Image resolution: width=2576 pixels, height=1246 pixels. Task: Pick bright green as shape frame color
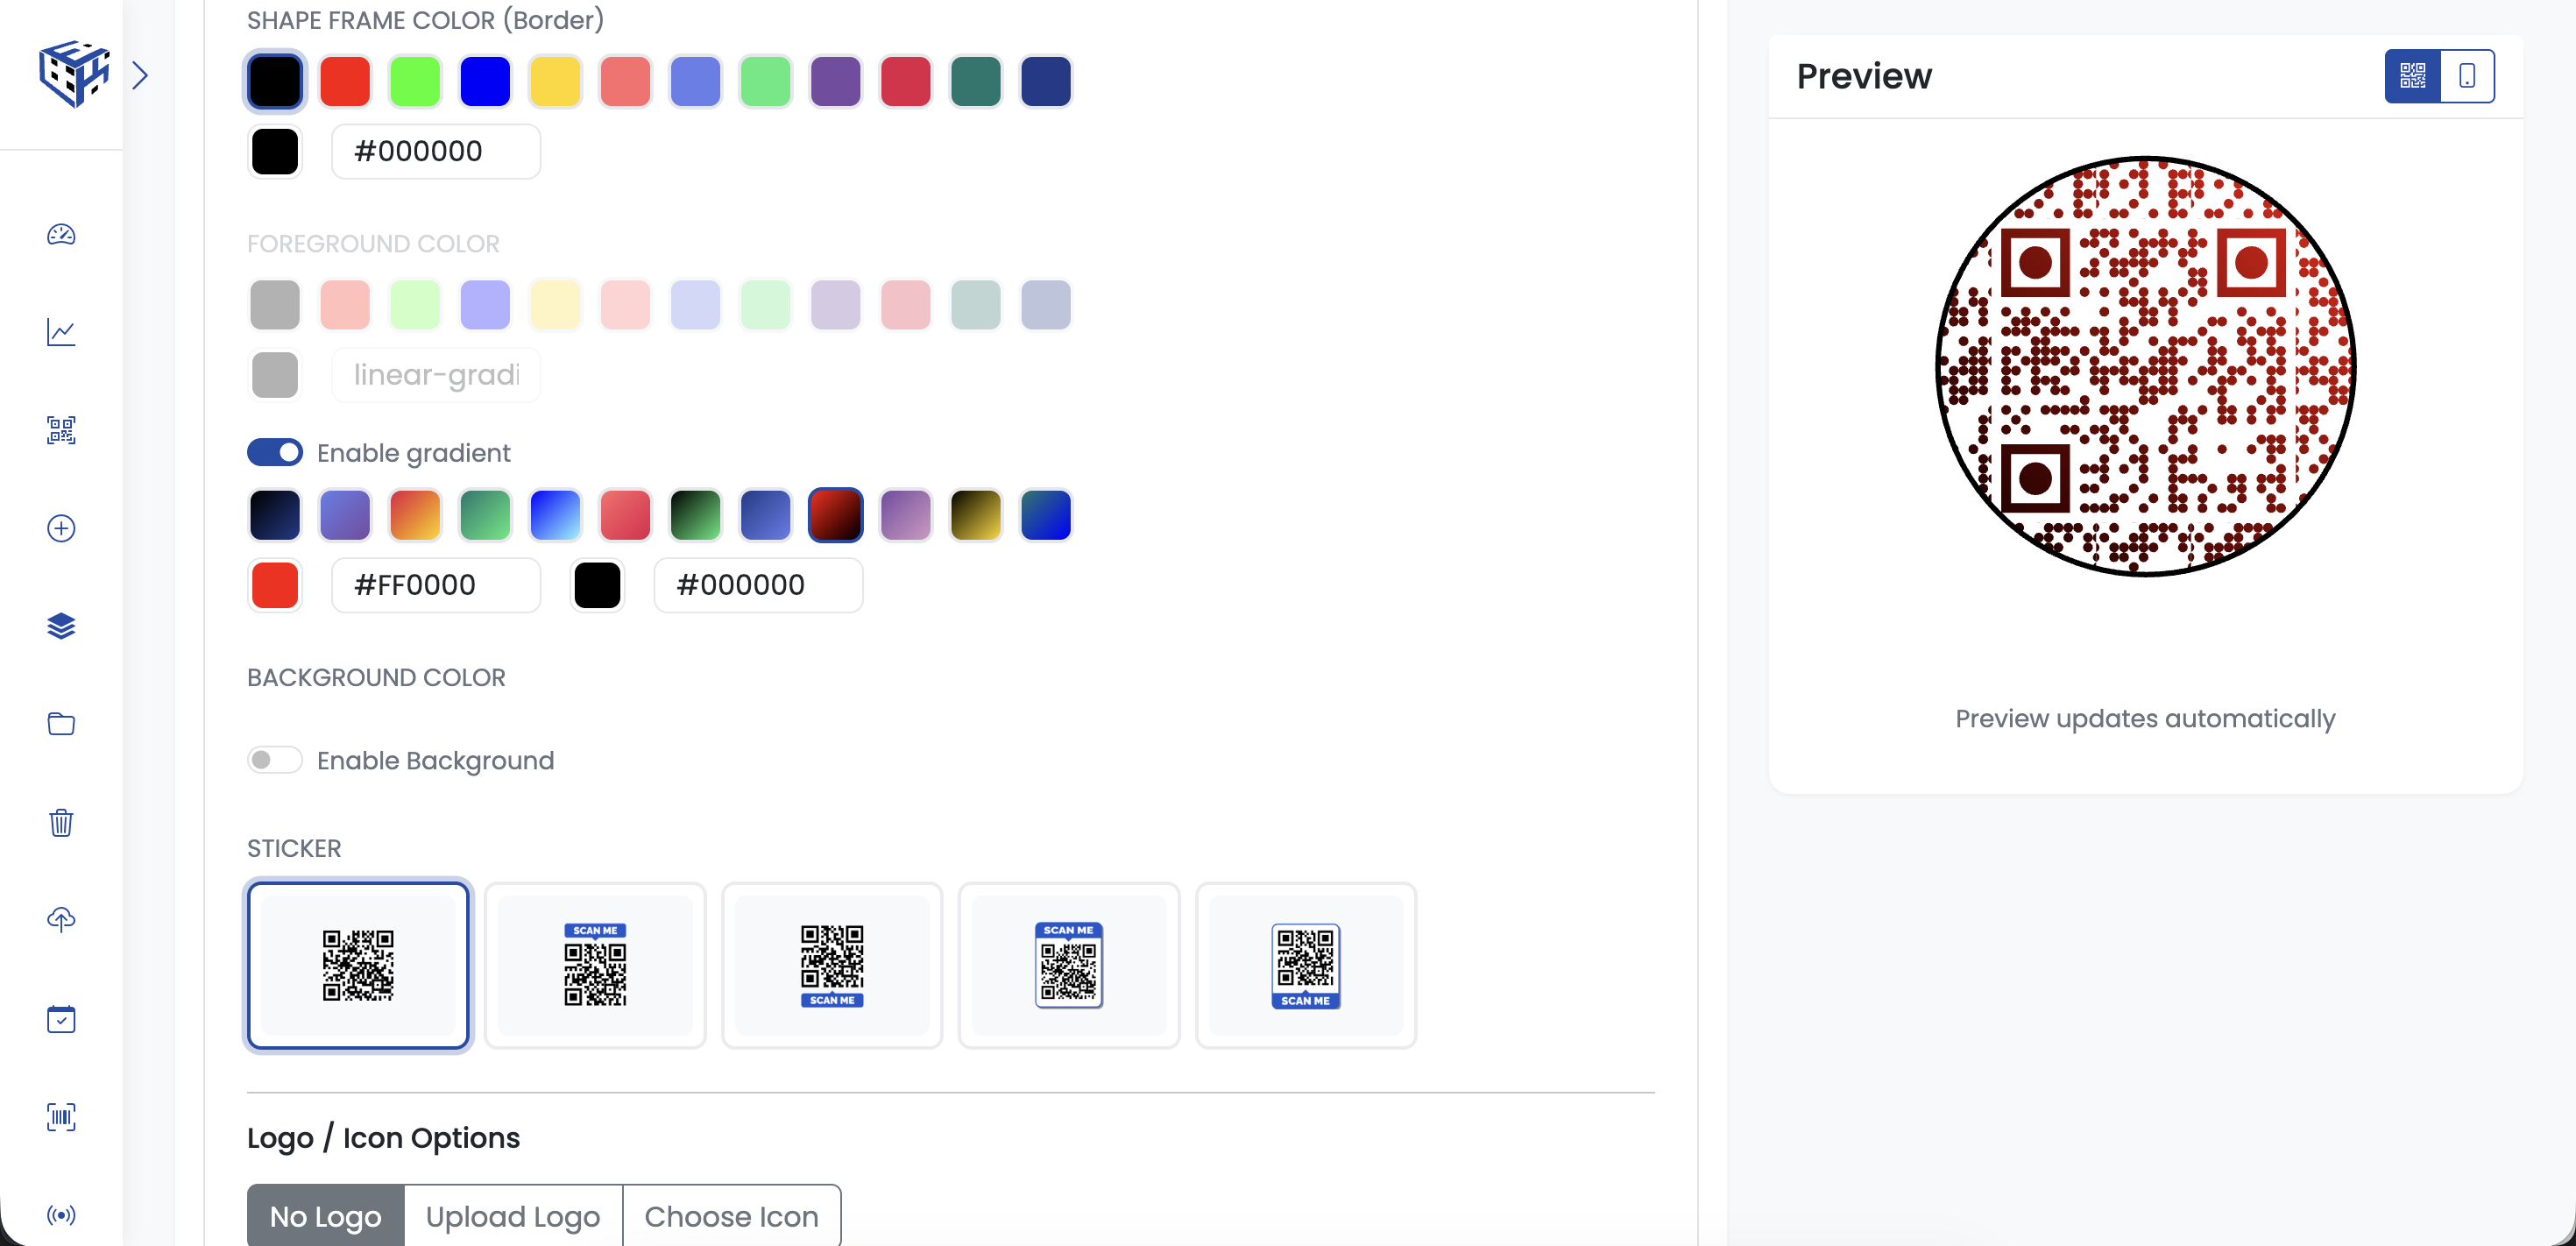coord(415,81)
